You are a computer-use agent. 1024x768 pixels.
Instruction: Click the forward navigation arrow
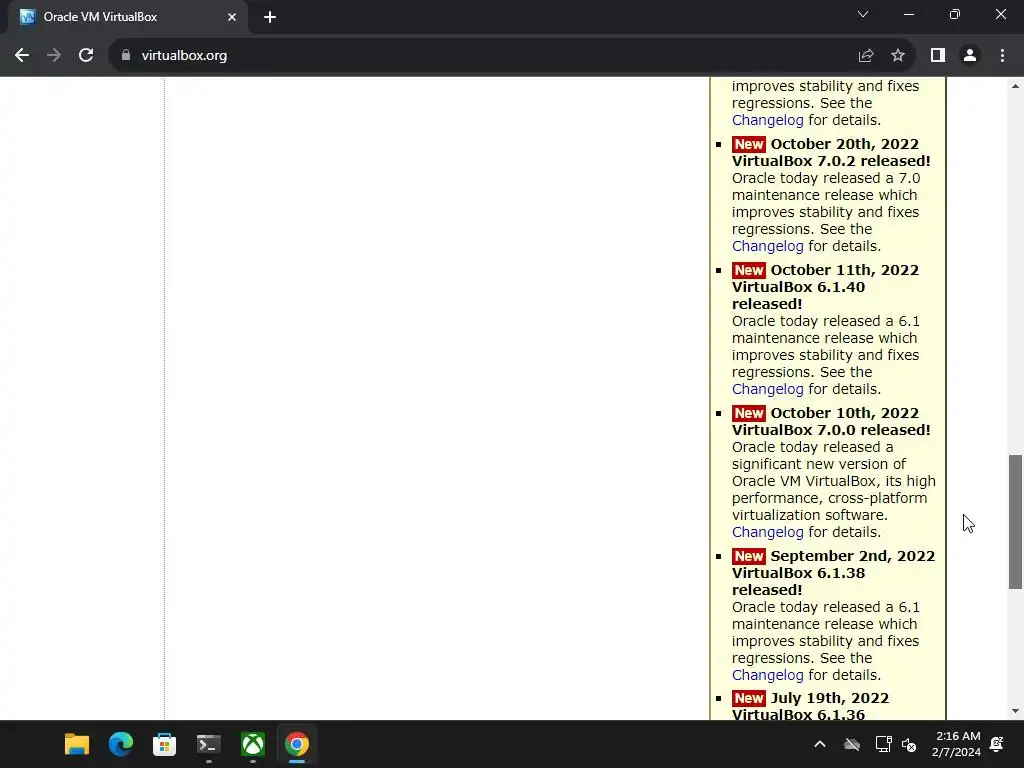(x=54, y=56)
